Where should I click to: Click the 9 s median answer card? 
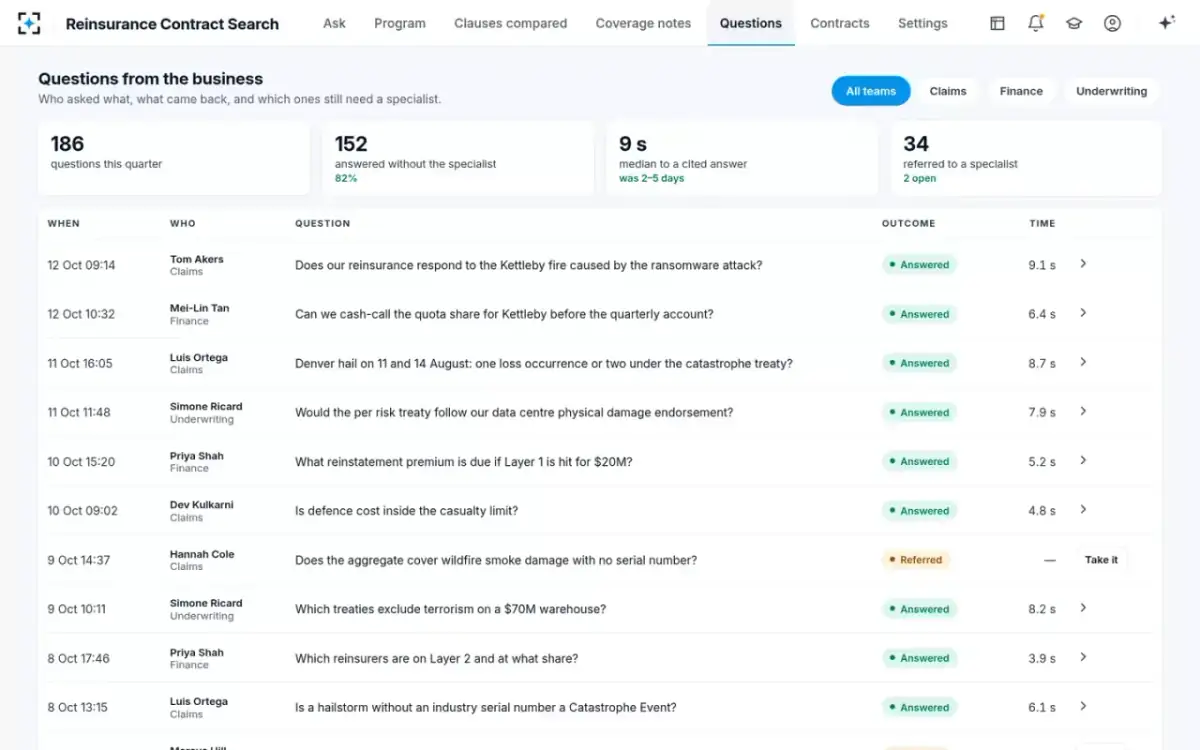click(742, 158)
